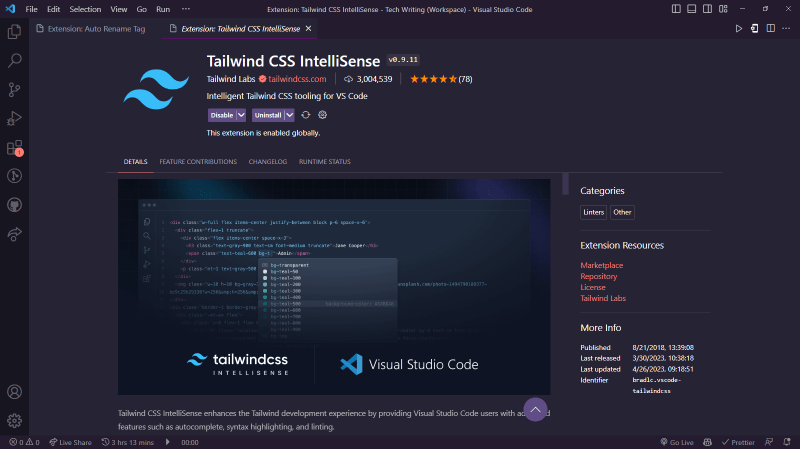The image size is (800, 449).
Task: Open the Manage gear in activity bar
Action: (x=14, y=420)
